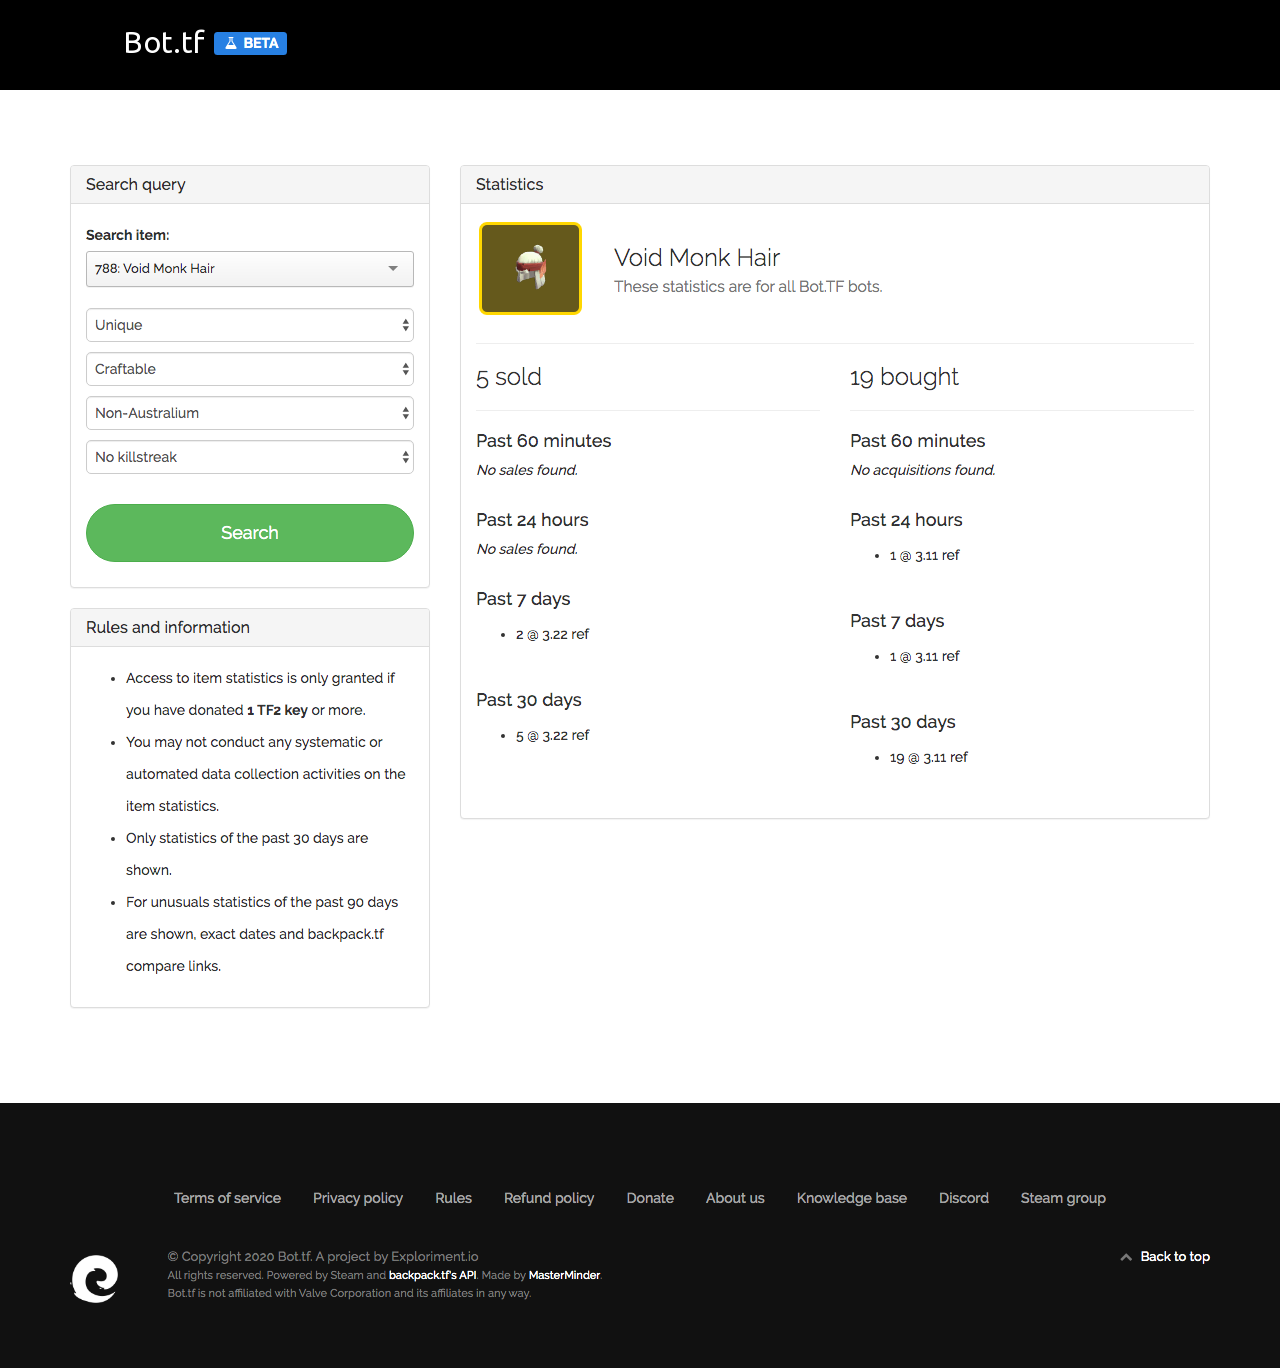Click the '19 @ 3.11 ref' bought entry
1280x1368 pixels.
[x=928, y=757]
